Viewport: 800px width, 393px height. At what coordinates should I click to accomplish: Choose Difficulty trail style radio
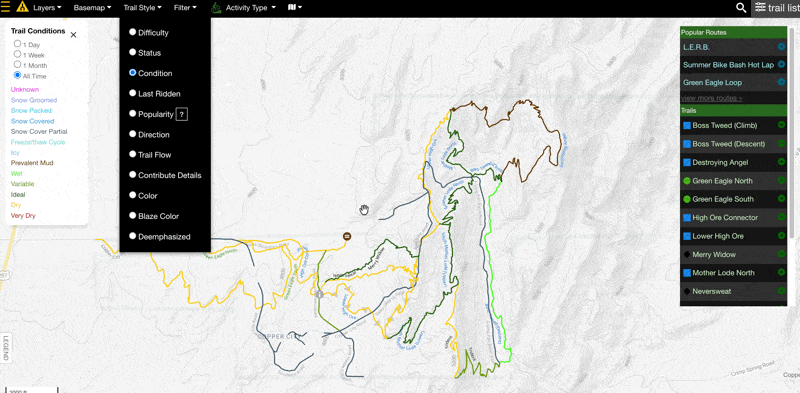tap(133, 32)
